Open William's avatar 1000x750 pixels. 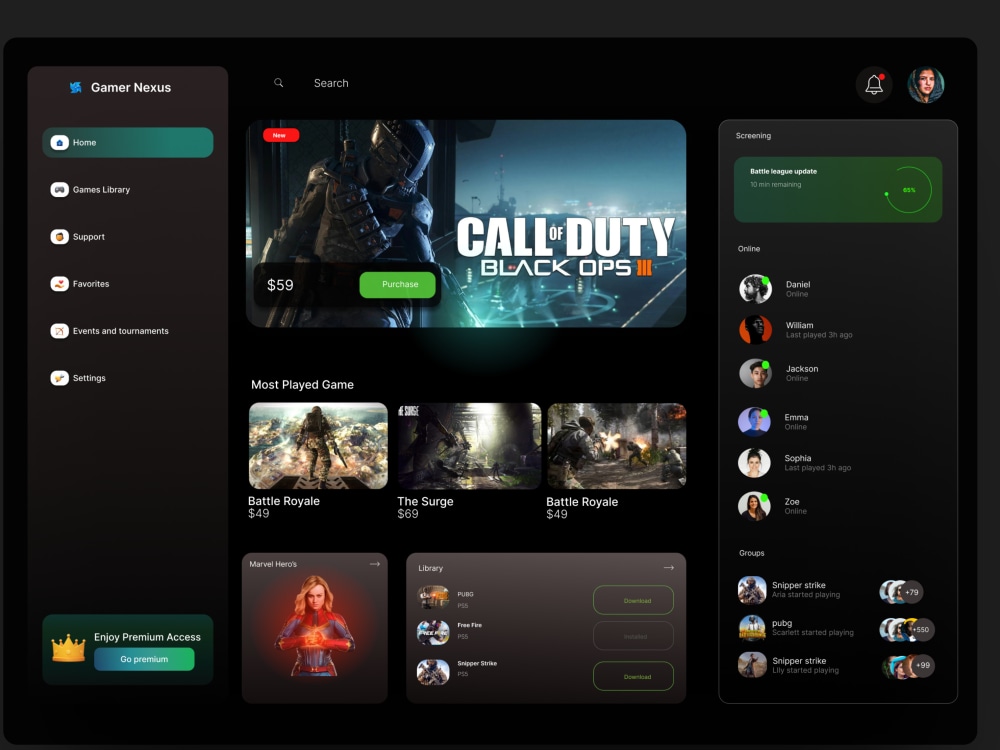(x=755, y=330)
